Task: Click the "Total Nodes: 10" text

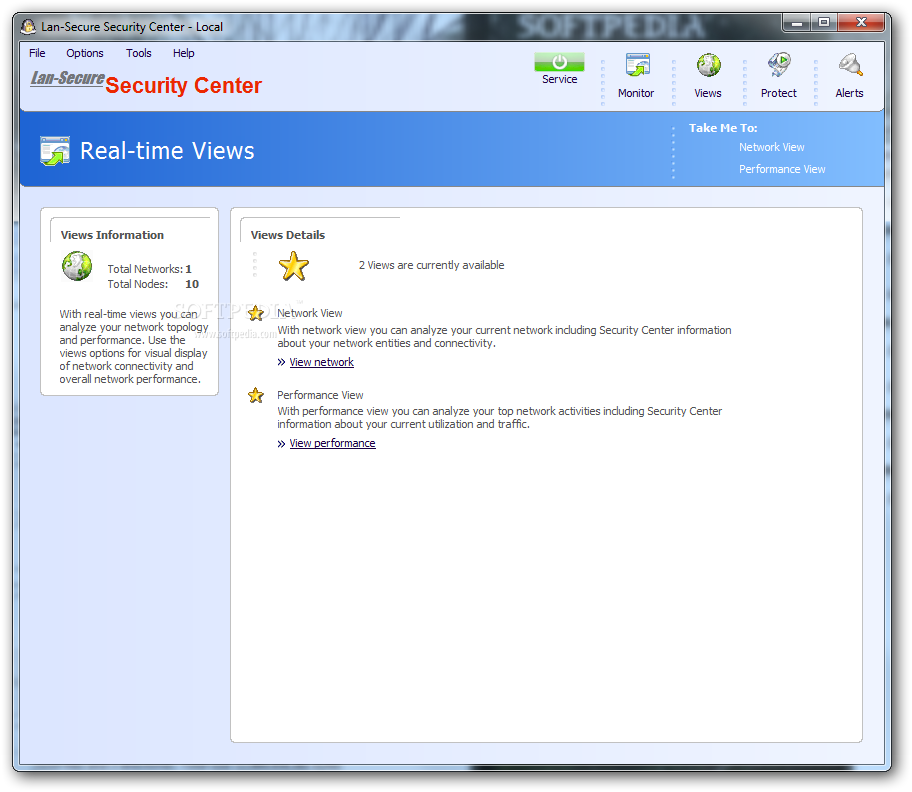Action: 153,284
